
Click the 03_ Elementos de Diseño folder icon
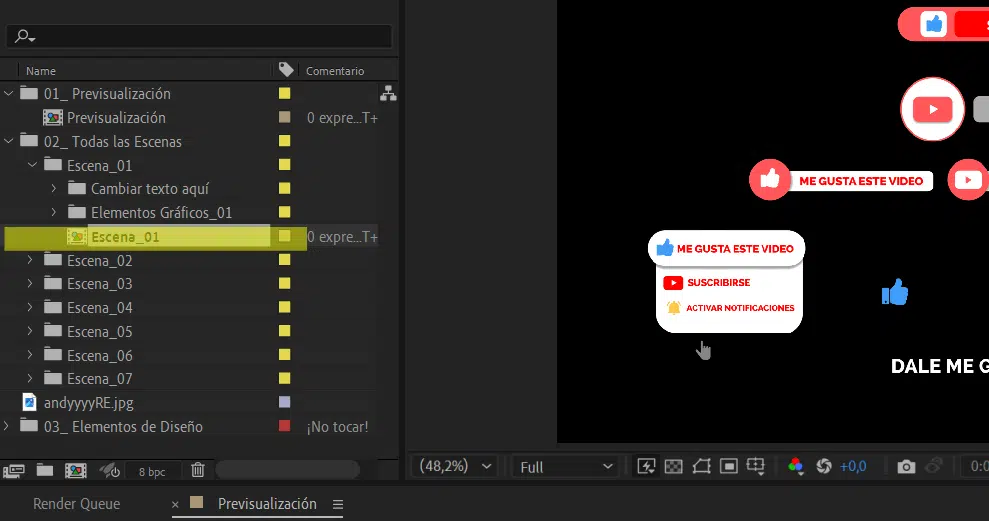pyautogui.click(x=29, y=425)
